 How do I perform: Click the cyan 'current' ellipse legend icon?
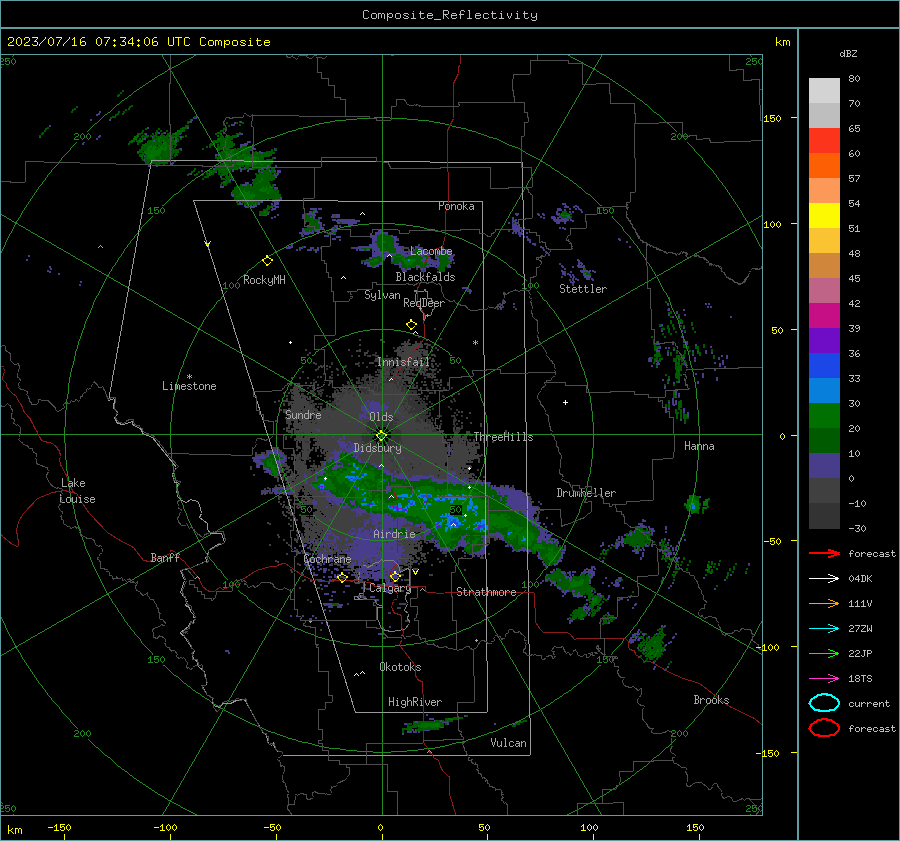tap(824, 703)
